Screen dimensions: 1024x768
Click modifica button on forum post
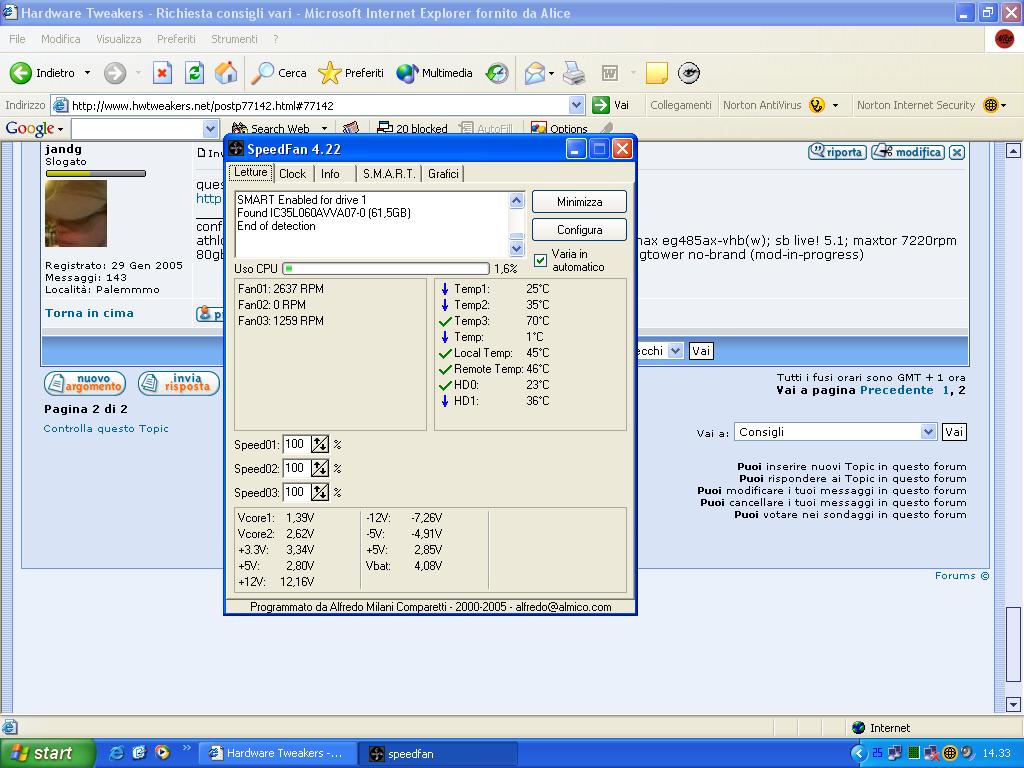click(x=908, y=152)
